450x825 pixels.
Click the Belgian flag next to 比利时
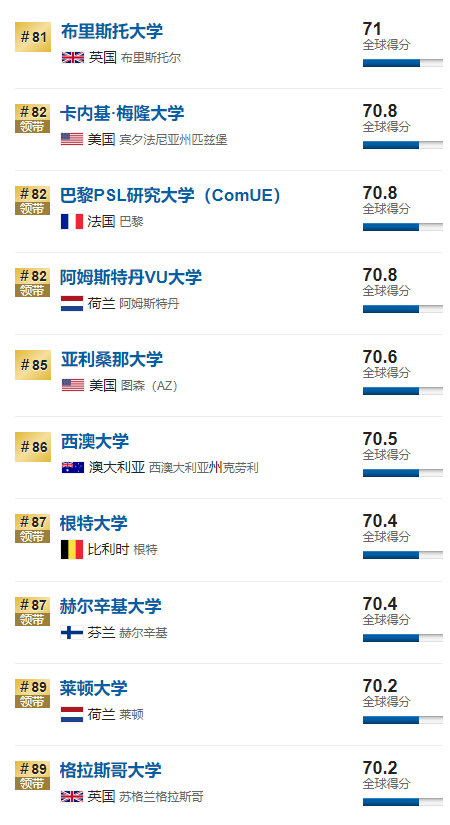point(72,550)
